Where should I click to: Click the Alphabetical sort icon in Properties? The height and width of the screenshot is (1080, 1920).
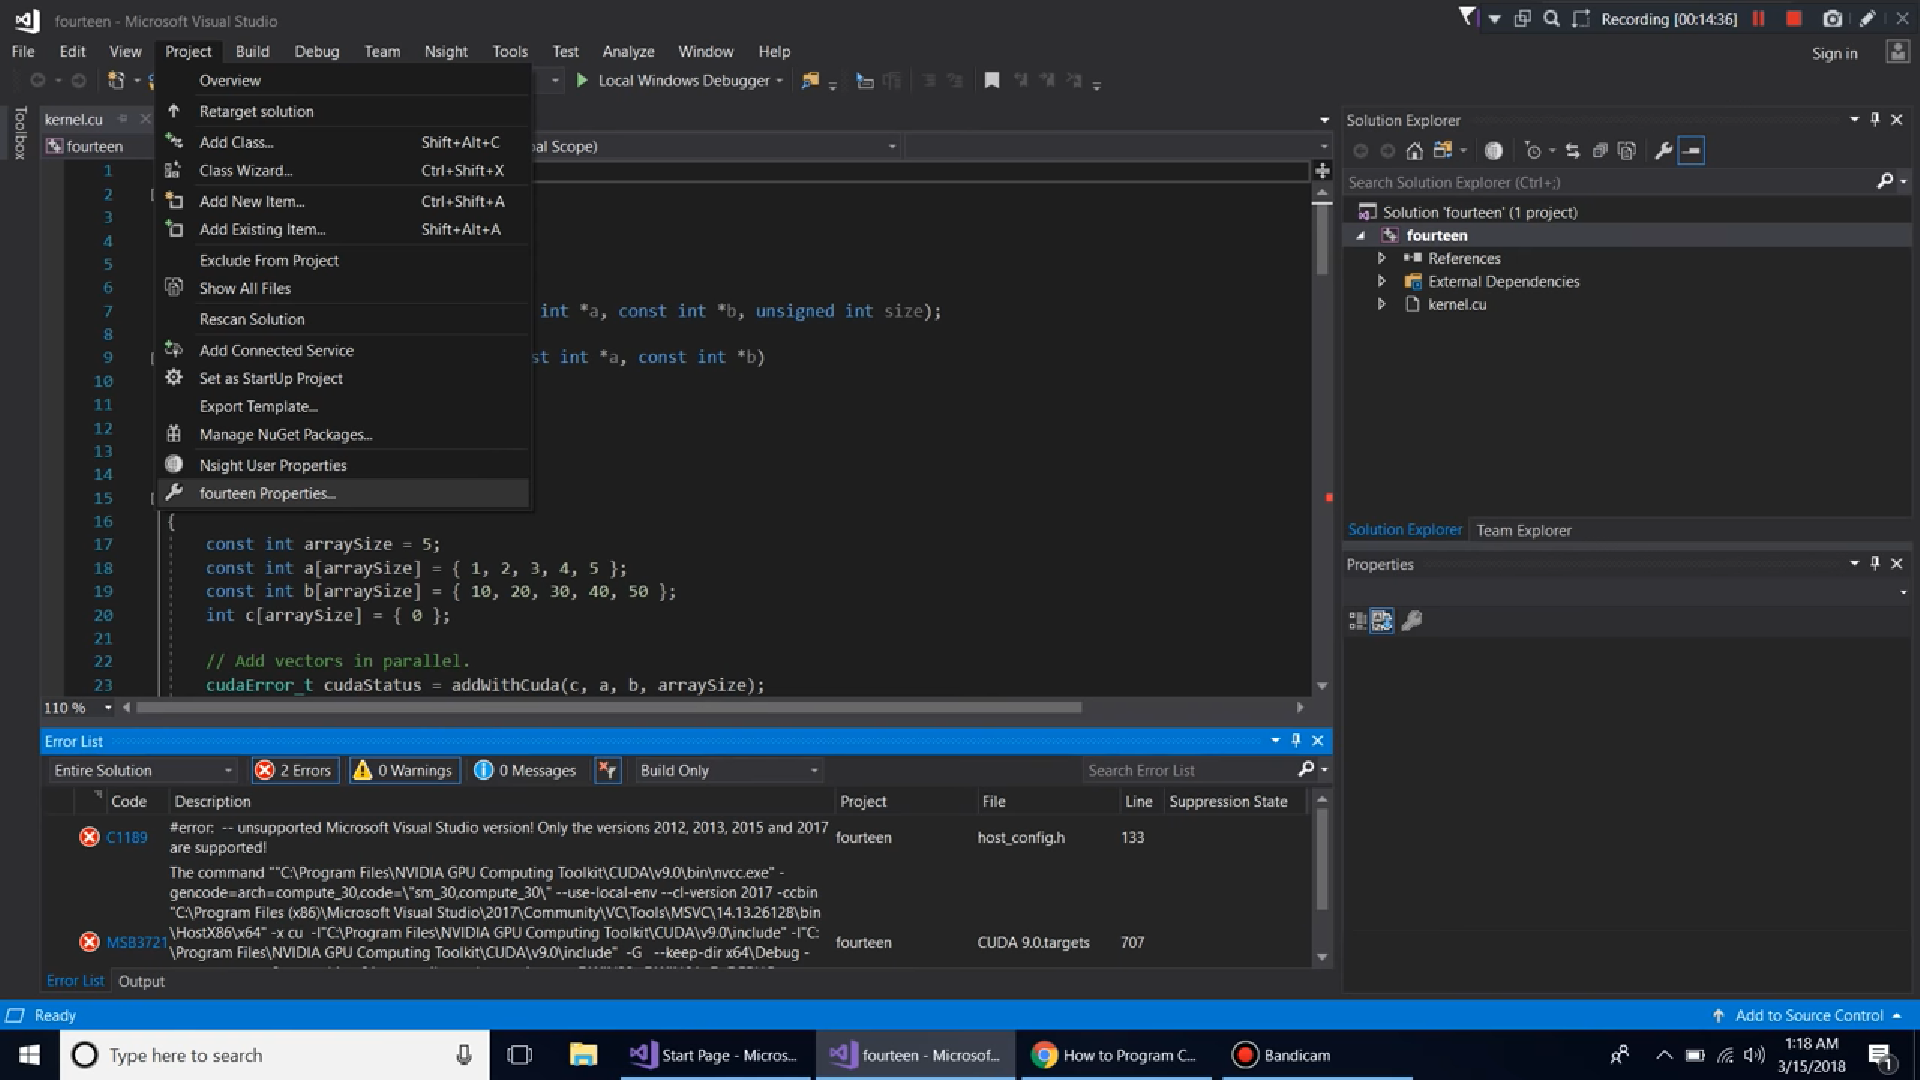click(1382, 621)
